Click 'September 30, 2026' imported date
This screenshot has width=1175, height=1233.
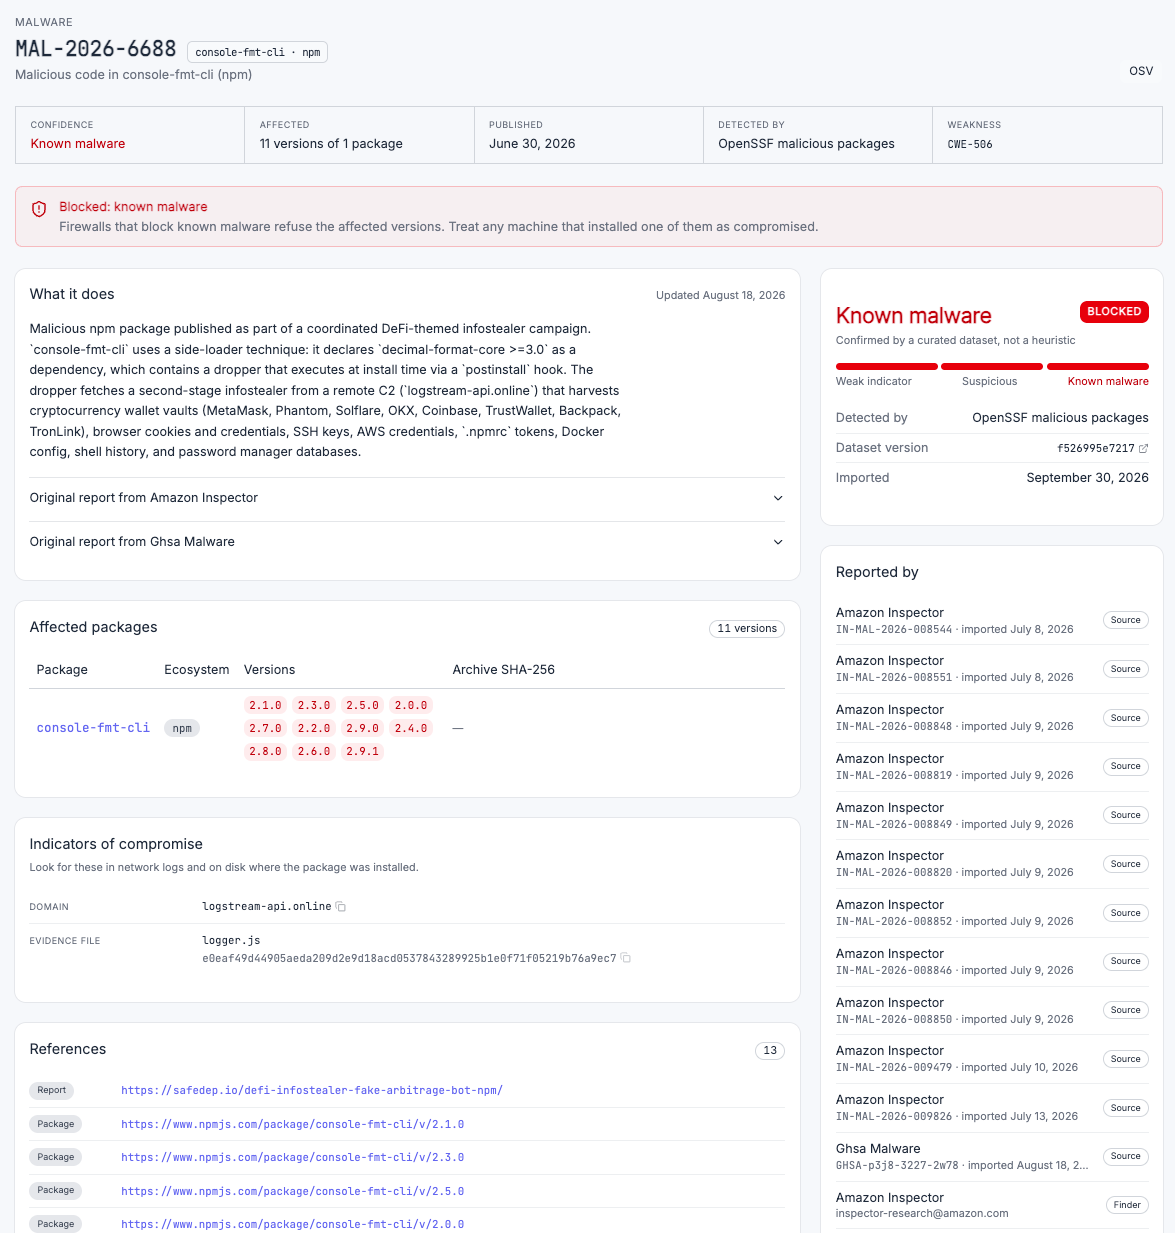[x=1088, y=478]
